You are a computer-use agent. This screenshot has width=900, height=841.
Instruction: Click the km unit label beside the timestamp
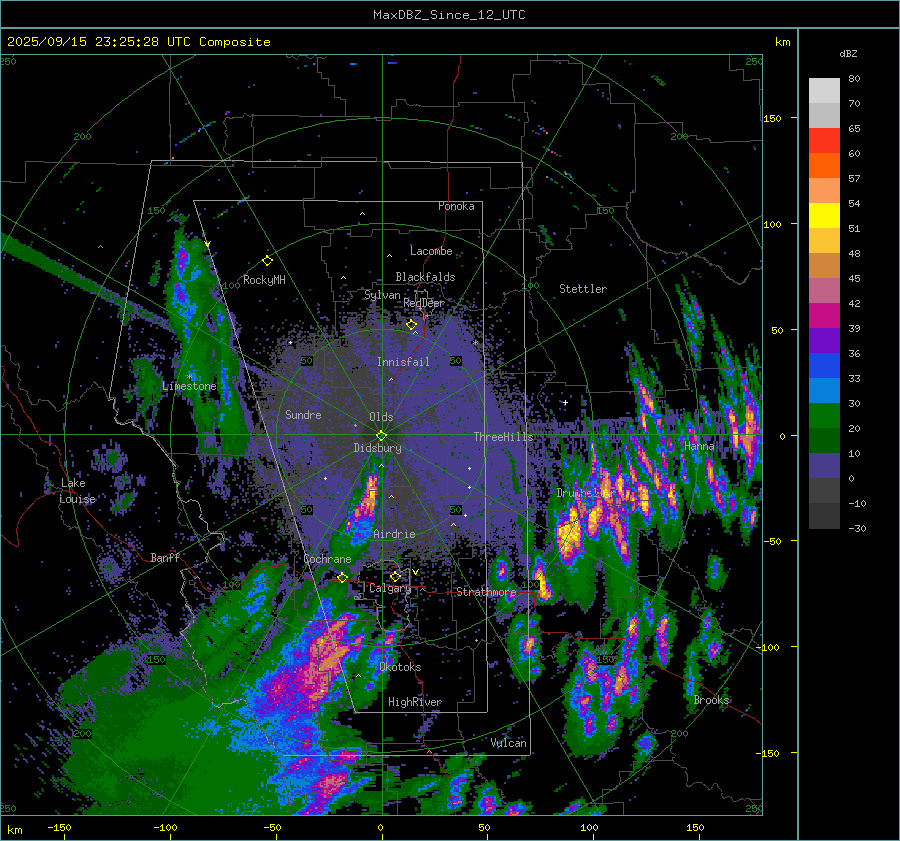(782, 42)
